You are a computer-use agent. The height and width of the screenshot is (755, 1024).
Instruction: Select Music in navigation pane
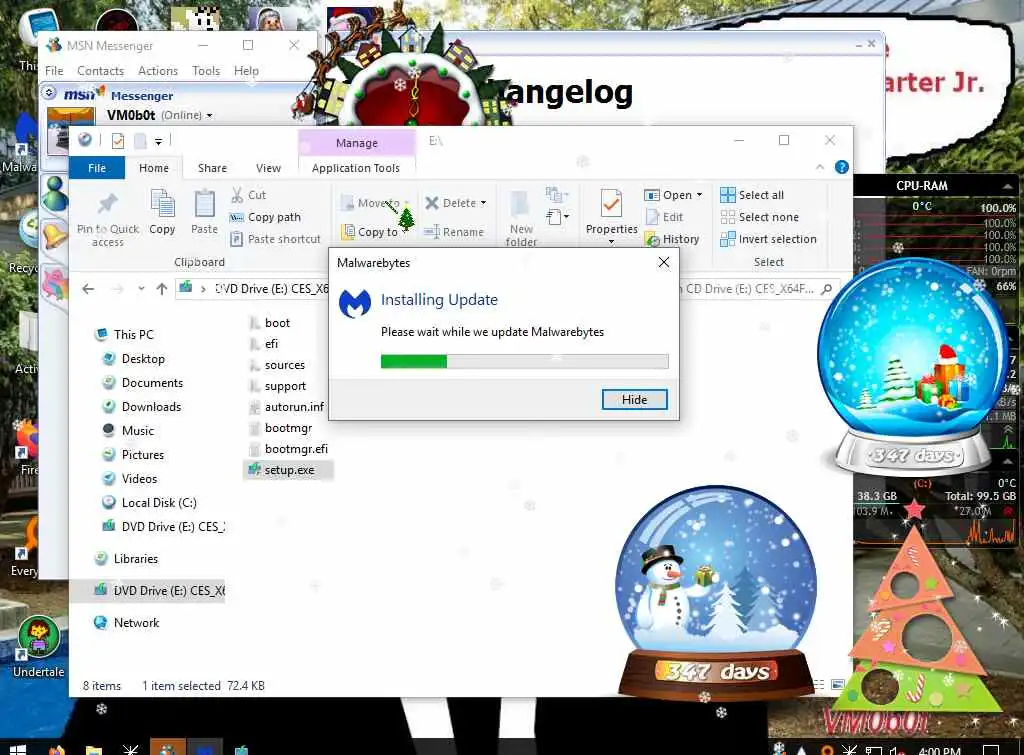tap(128, 431)
